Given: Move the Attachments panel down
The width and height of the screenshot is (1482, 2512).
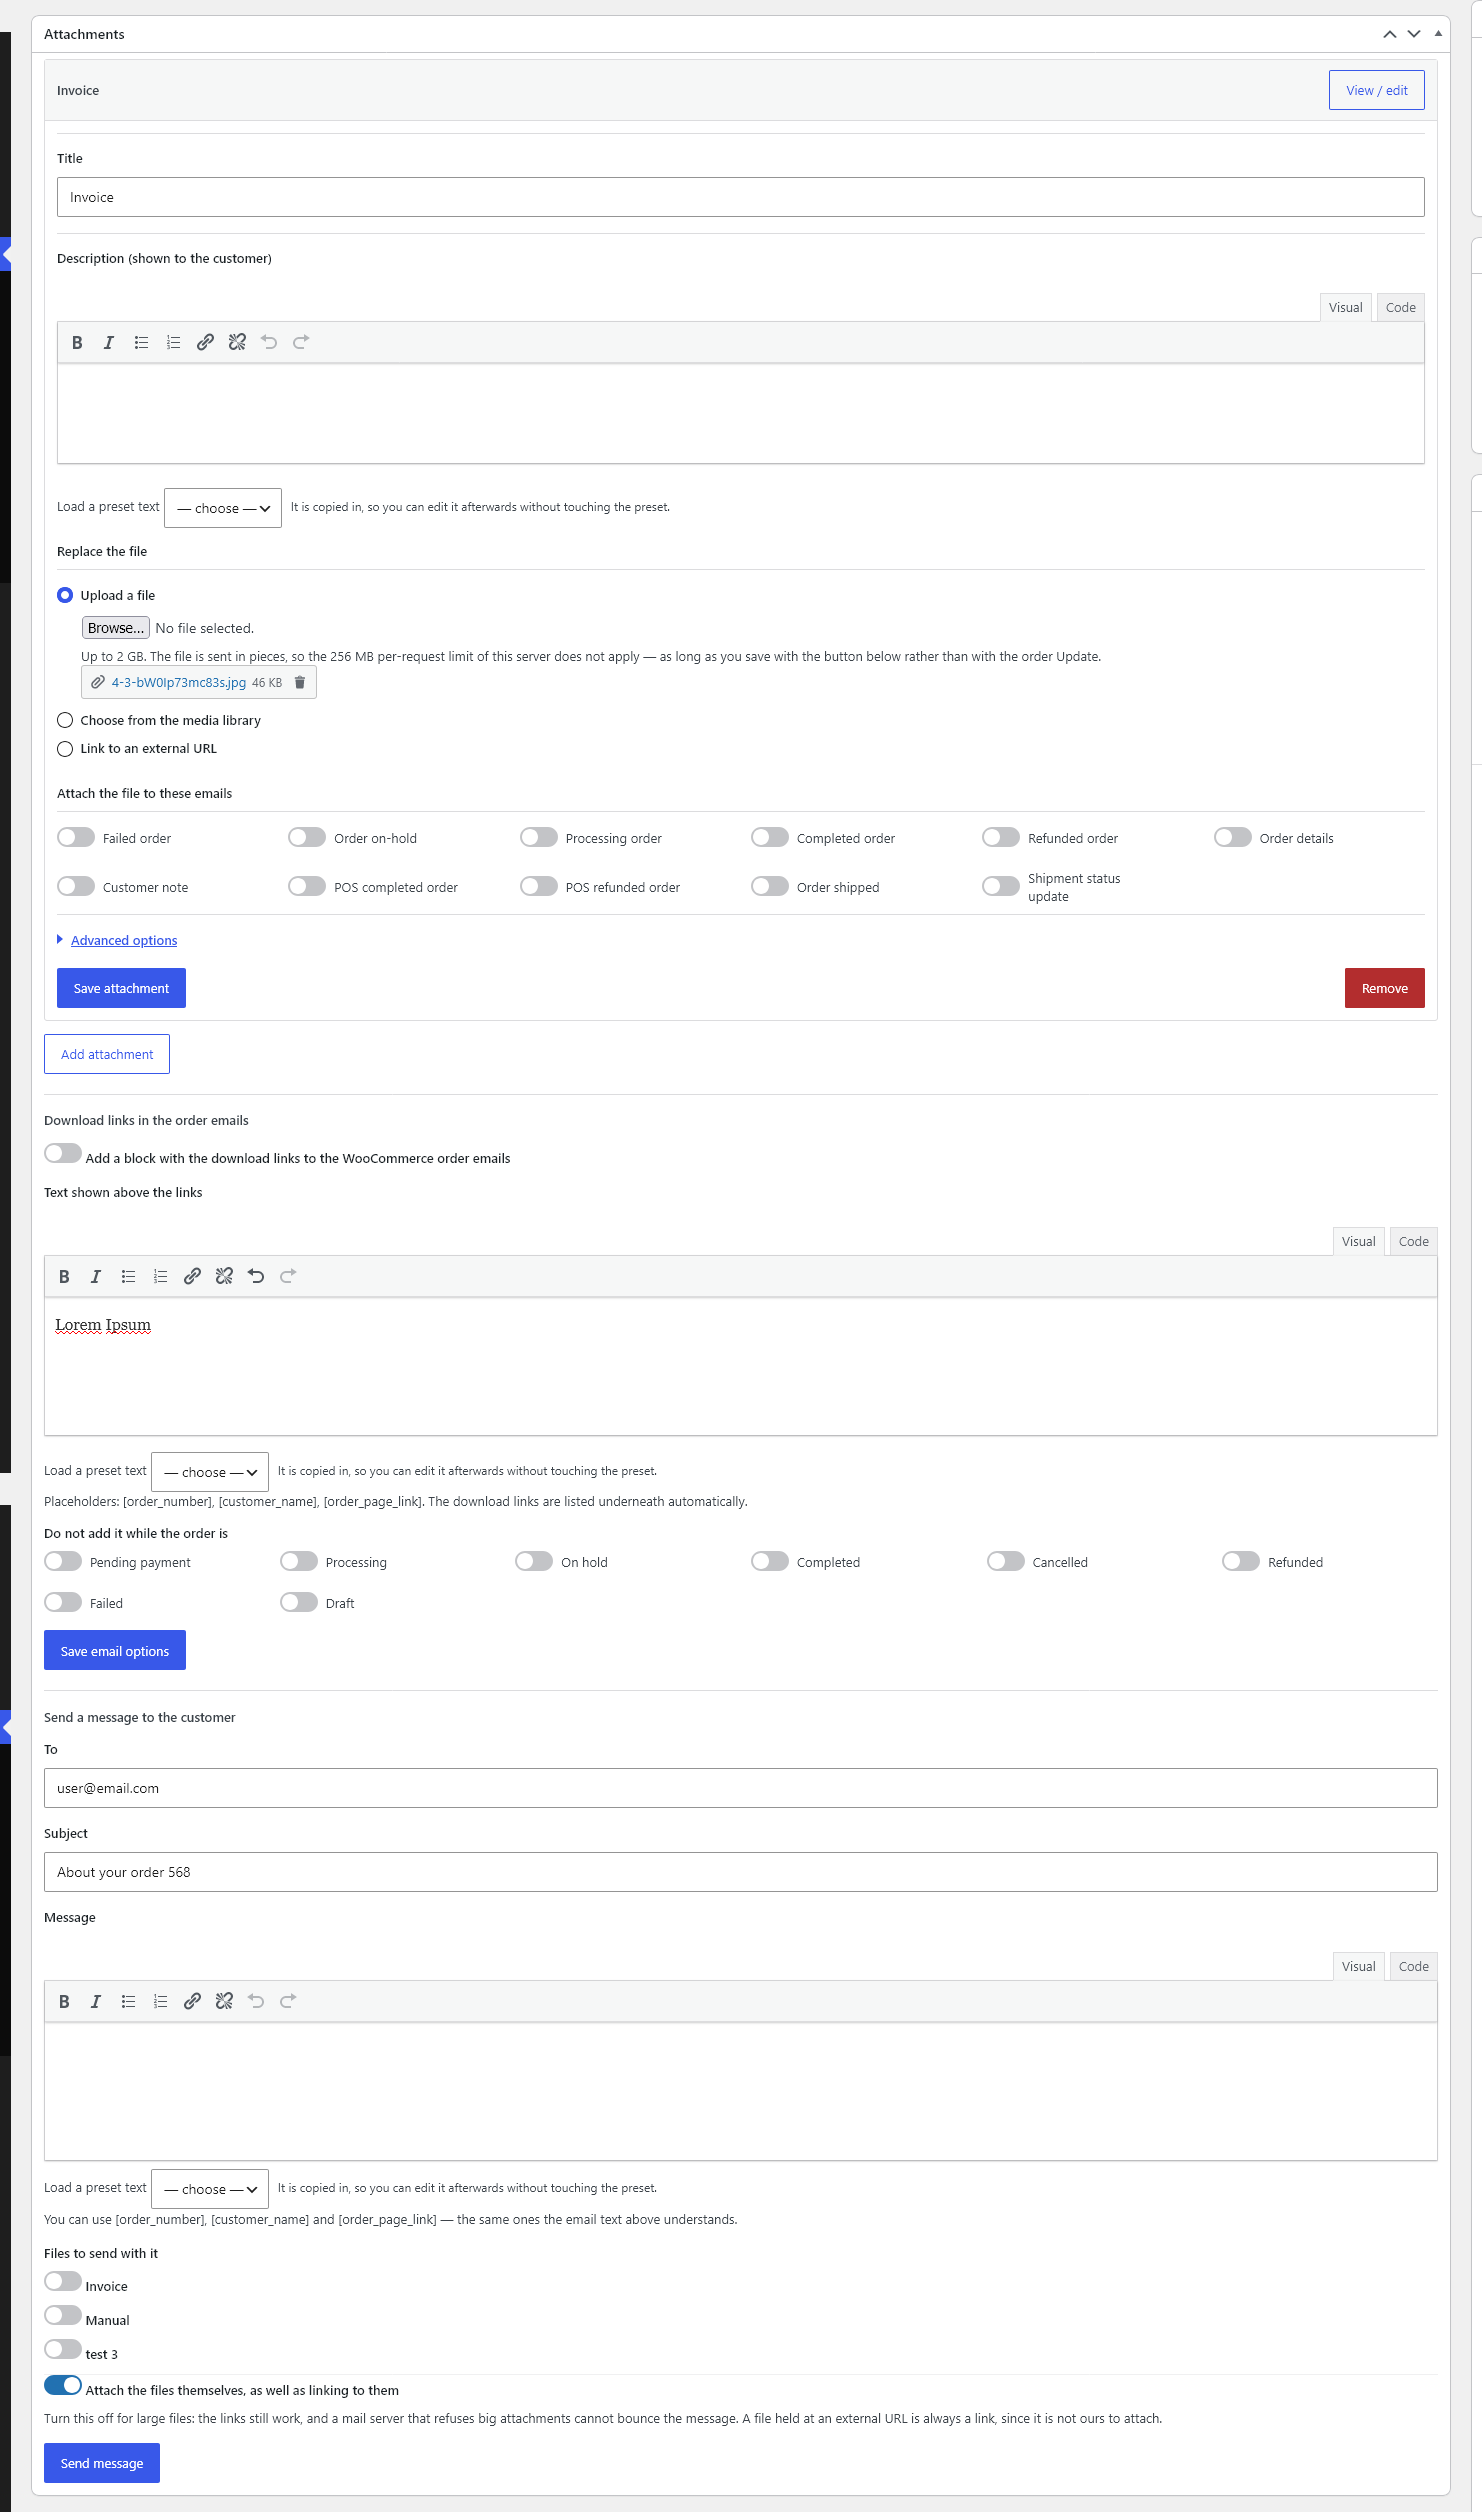Looking at the screenshot, I should point(1413,34).
